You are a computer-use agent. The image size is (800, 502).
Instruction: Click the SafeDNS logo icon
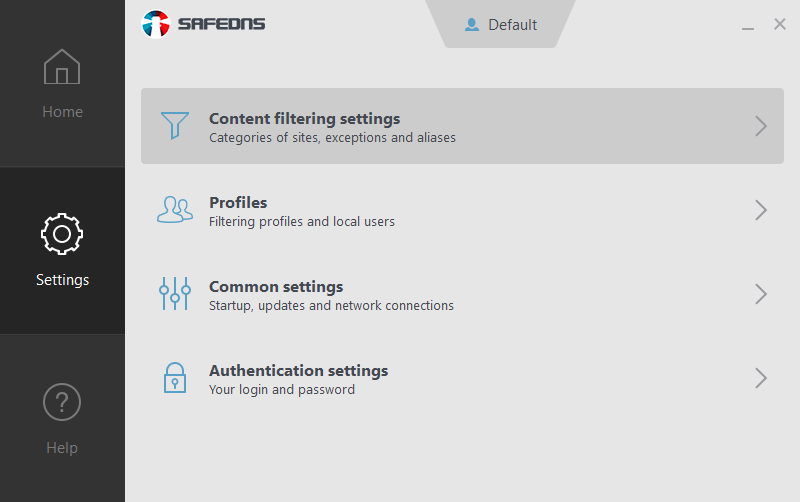(x=156, y=24)
